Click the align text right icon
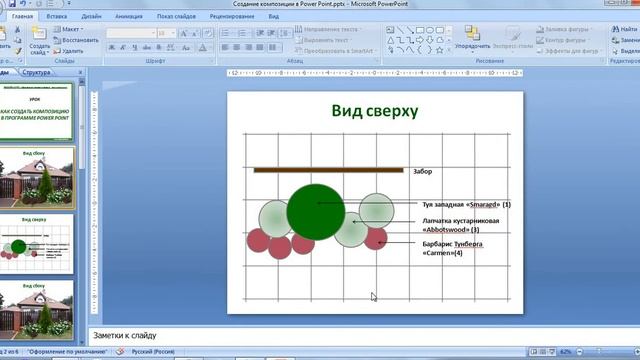640x360 pixels. (248, 47)
